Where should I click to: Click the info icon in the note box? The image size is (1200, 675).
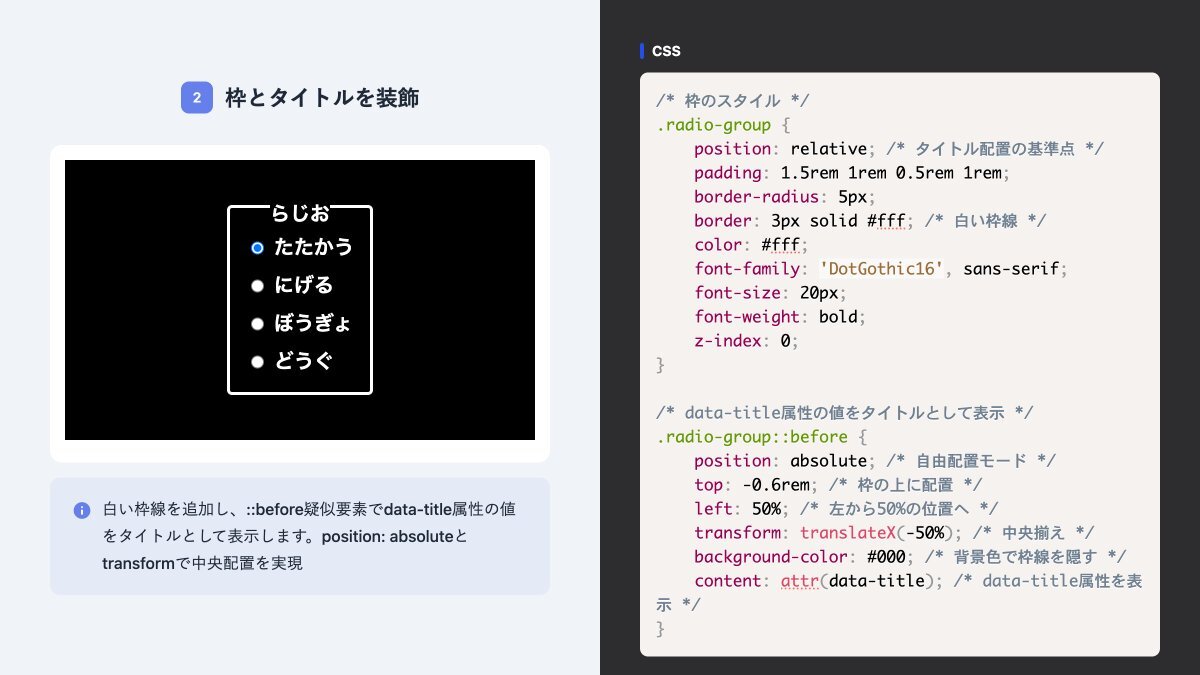pos(82,510)
